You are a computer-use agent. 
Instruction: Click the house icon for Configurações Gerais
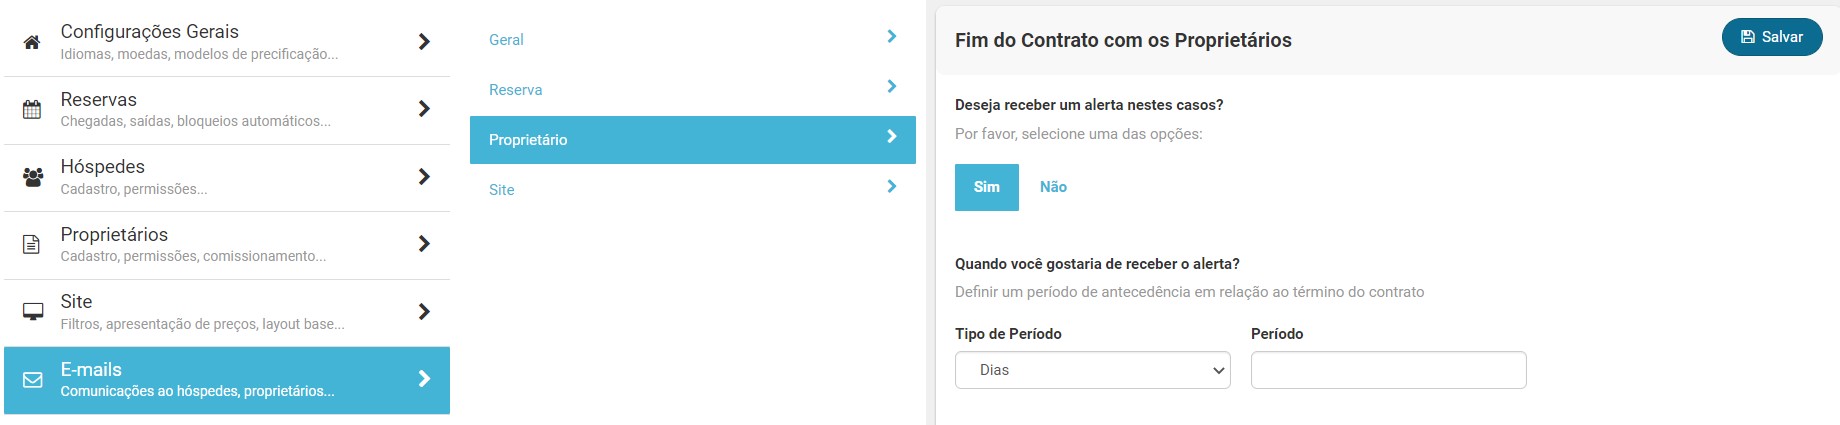click(x=32, y=42)
